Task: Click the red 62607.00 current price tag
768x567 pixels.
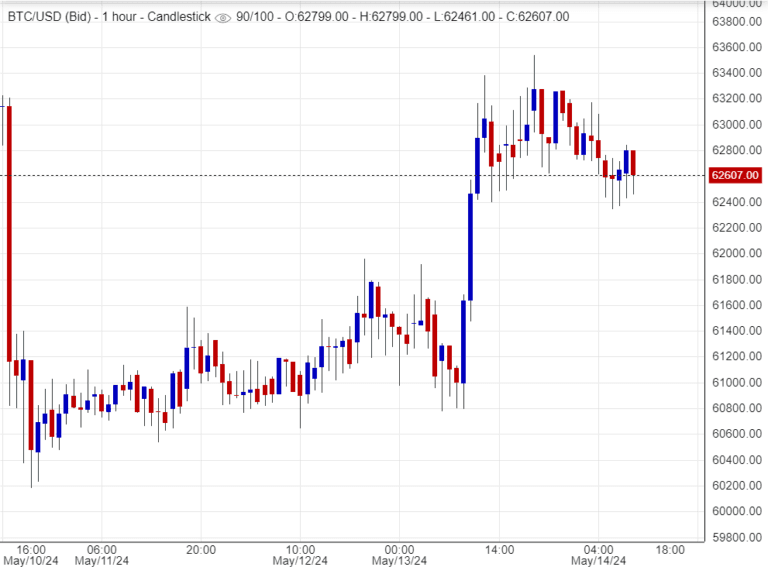Action: (736, 176)
